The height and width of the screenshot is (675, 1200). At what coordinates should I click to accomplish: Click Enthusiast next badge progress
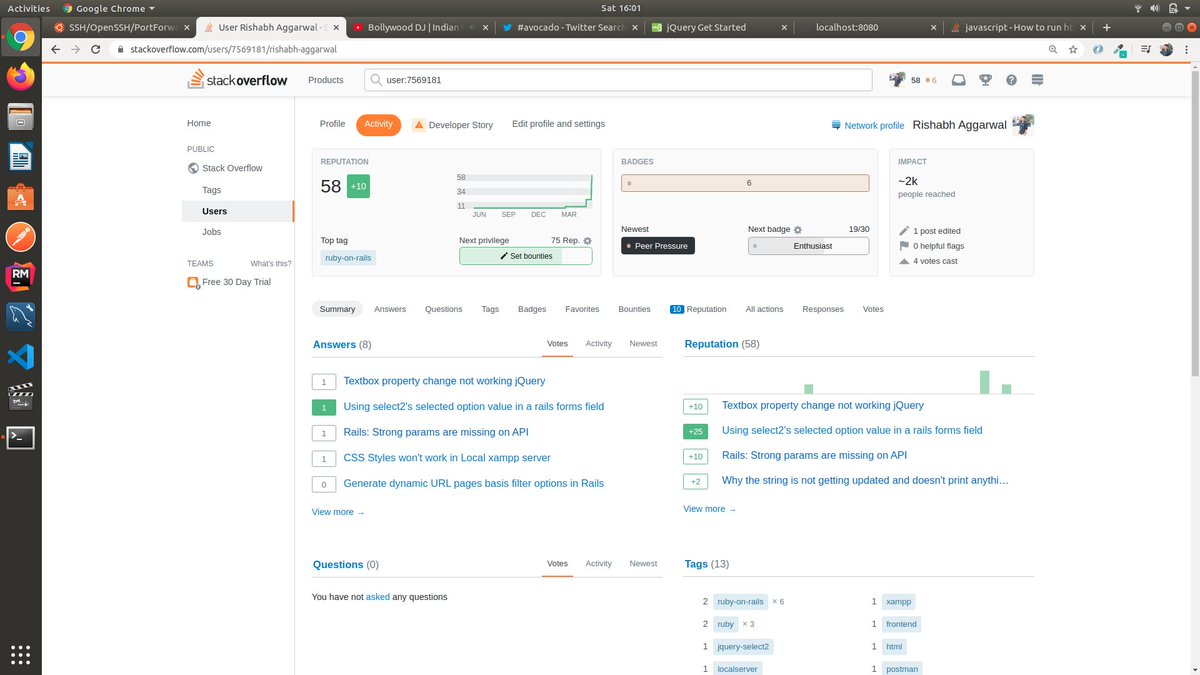point(808,245)
